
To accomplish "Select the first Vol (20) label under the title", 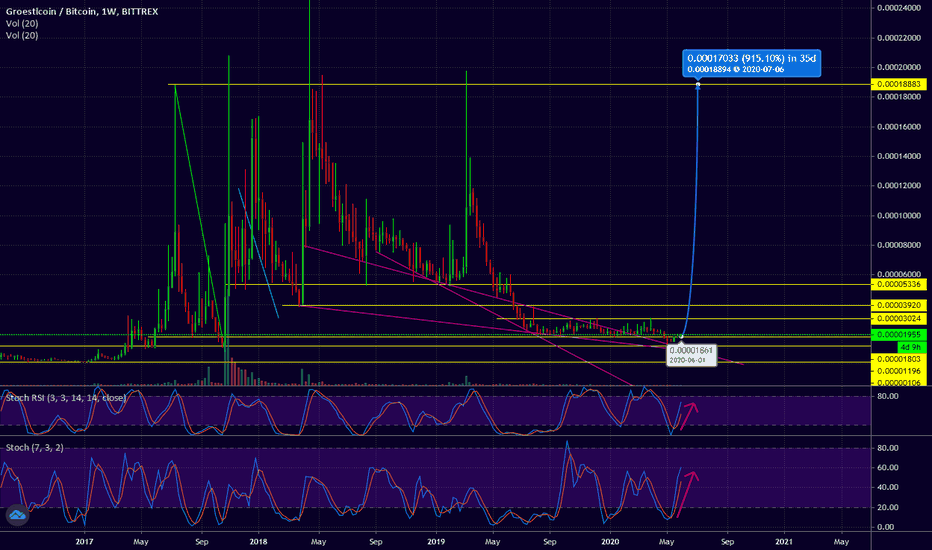I will (x=22, y=24).
